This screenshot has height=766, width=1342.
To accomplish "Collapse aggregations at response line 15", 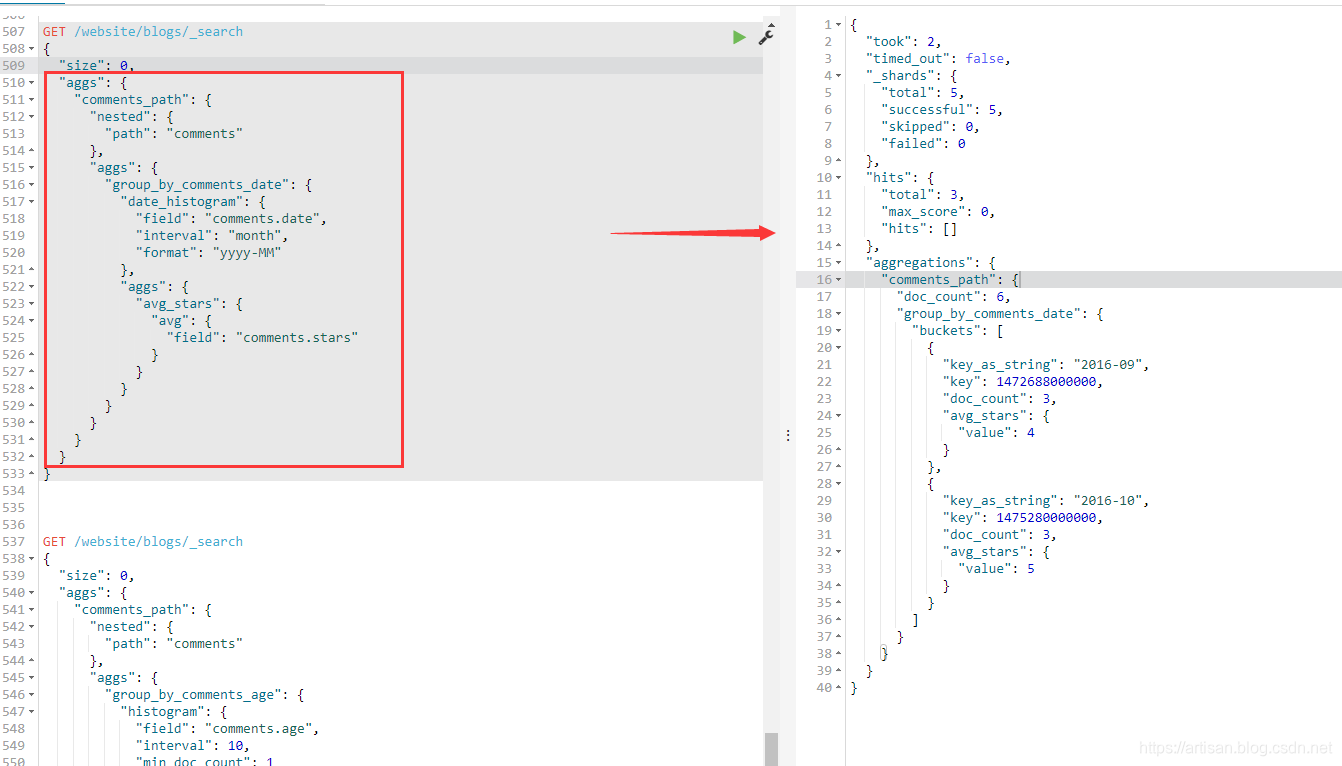I will click(x=838, y=262).
